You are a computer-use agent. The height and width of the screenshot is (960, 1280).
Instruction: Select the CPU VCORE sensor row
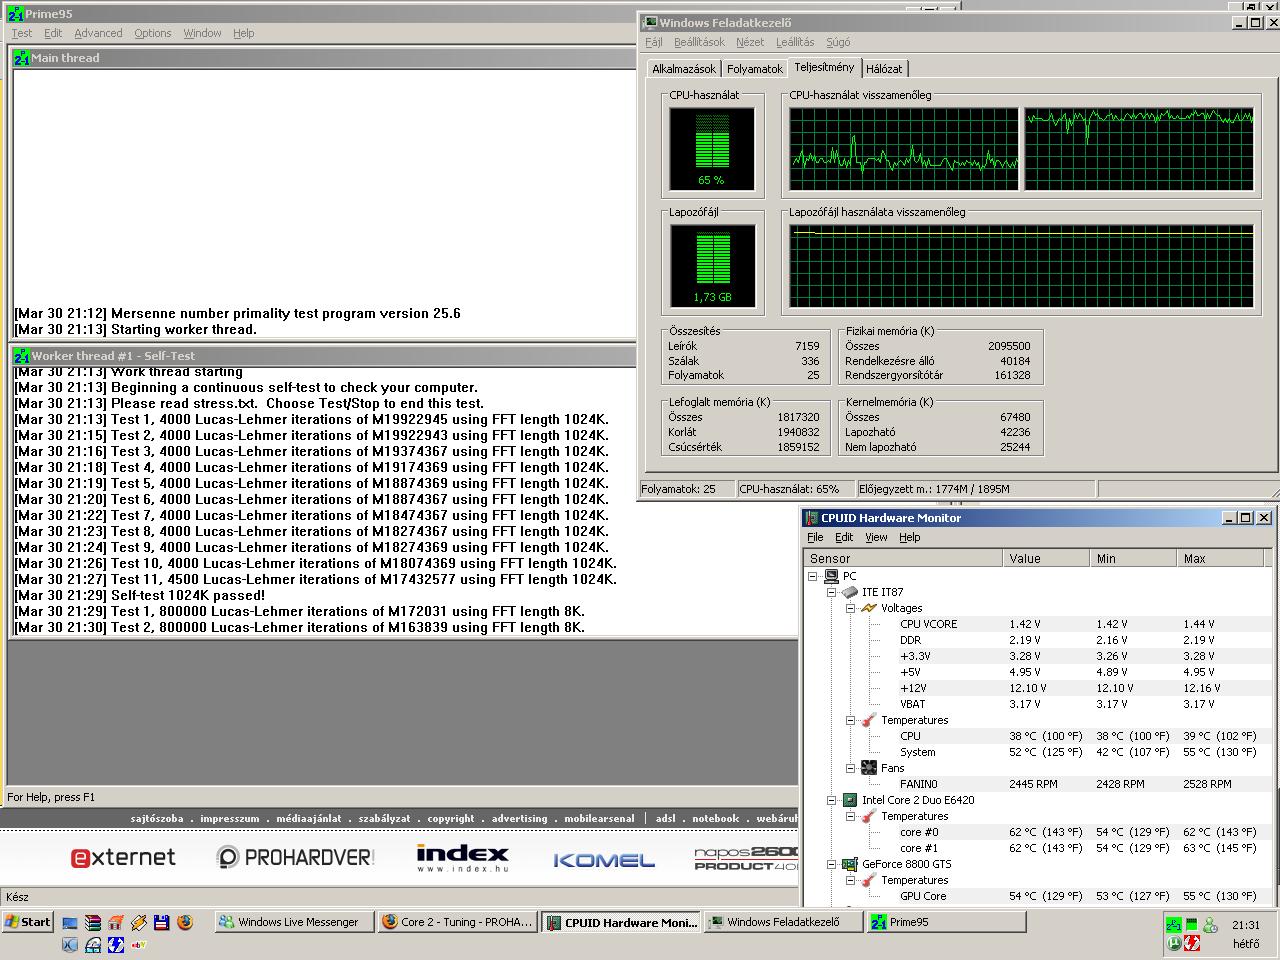click(x=928, y=624)
